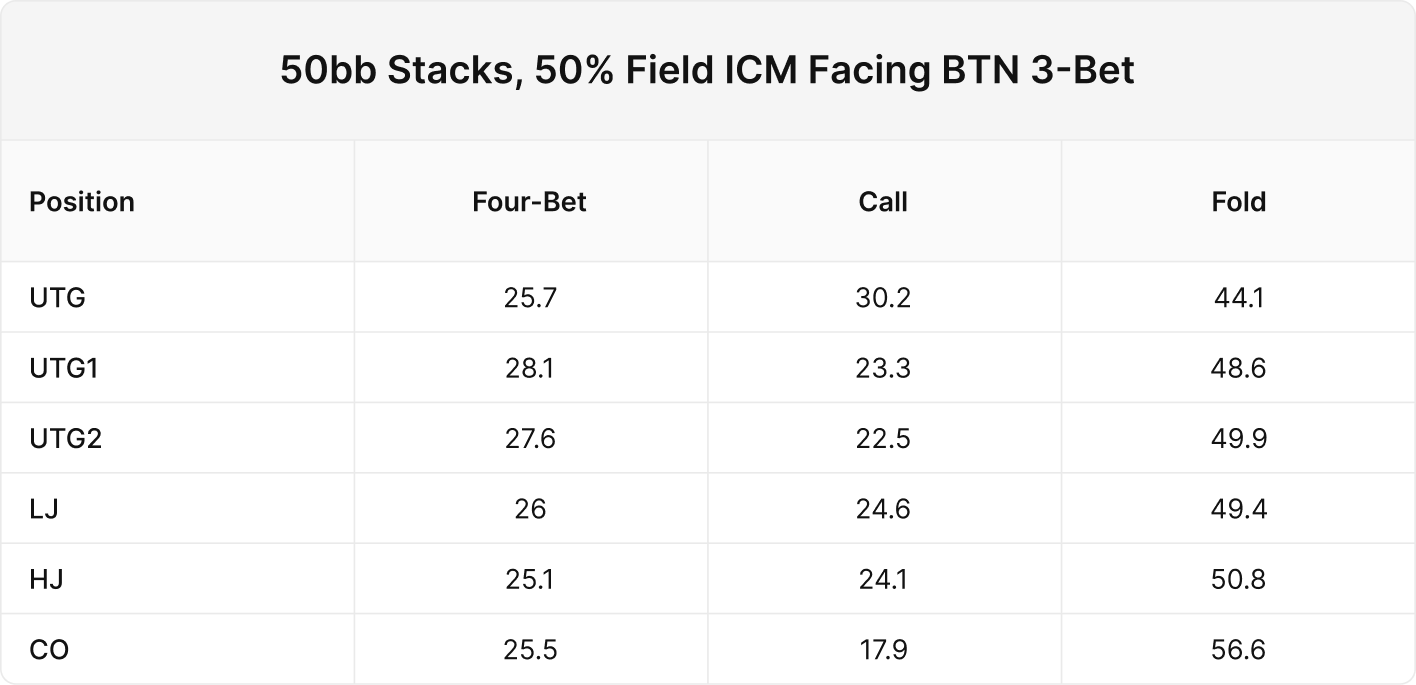Click LJ four-bet value 26
Viewport: 1416px width, 685px height.
[x=530, y=509]
